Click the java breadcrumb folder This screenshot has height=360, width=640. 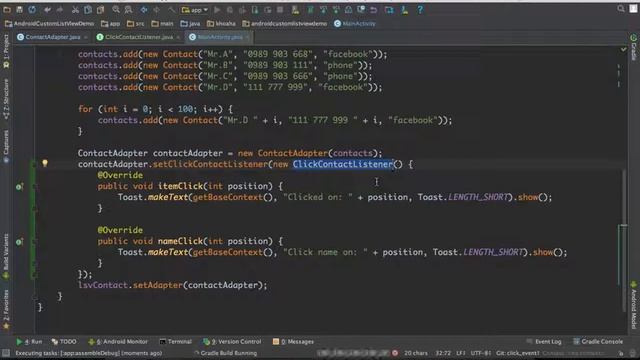click(191, 24)
